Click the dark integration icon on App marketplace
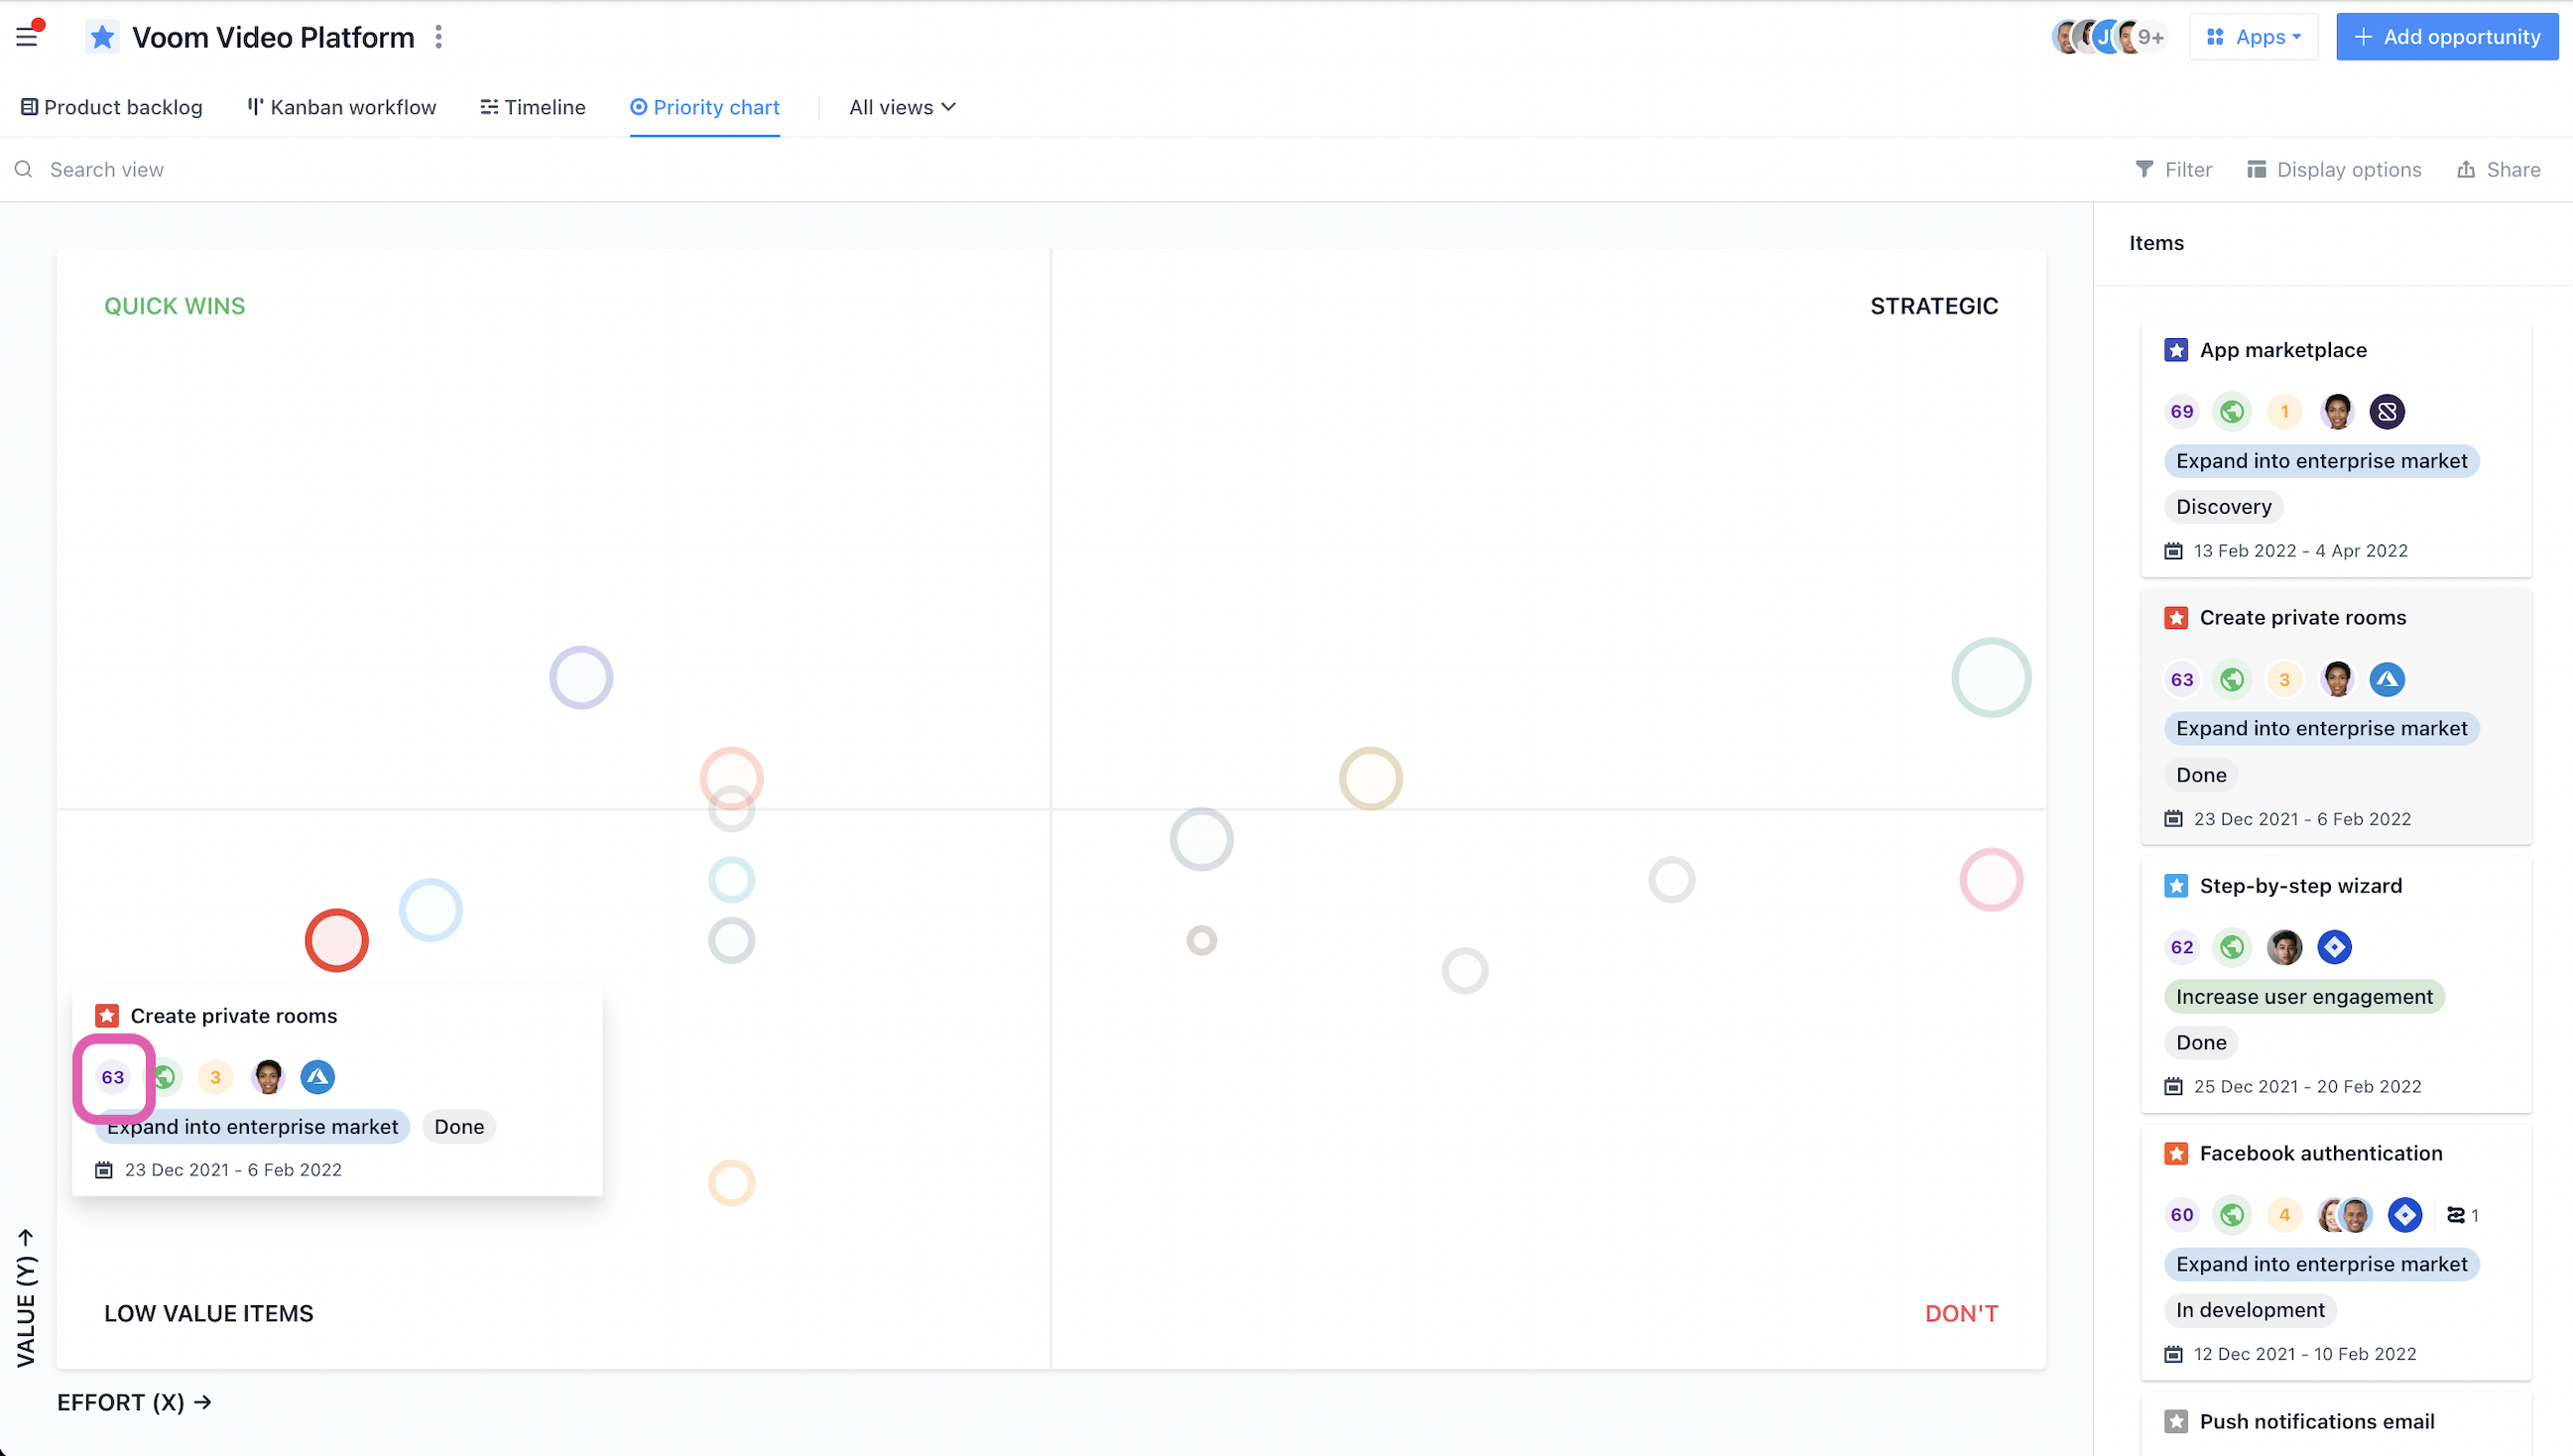The height and width of the screenshot is (1456, 2573). pos(2387,411)
